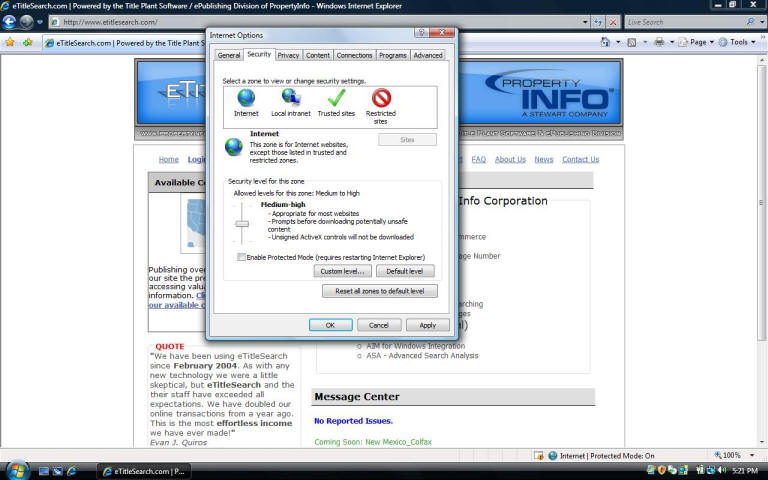Select the Internet zone globe icon
768x480 pixels.
click(246, 98)
